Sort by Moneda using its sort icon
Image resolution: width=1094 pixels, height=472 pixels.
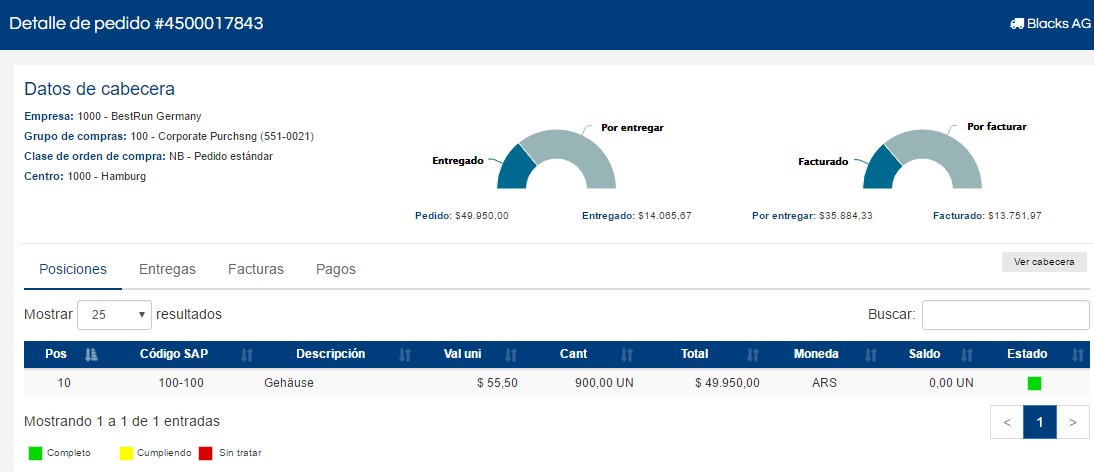(870, 354)
